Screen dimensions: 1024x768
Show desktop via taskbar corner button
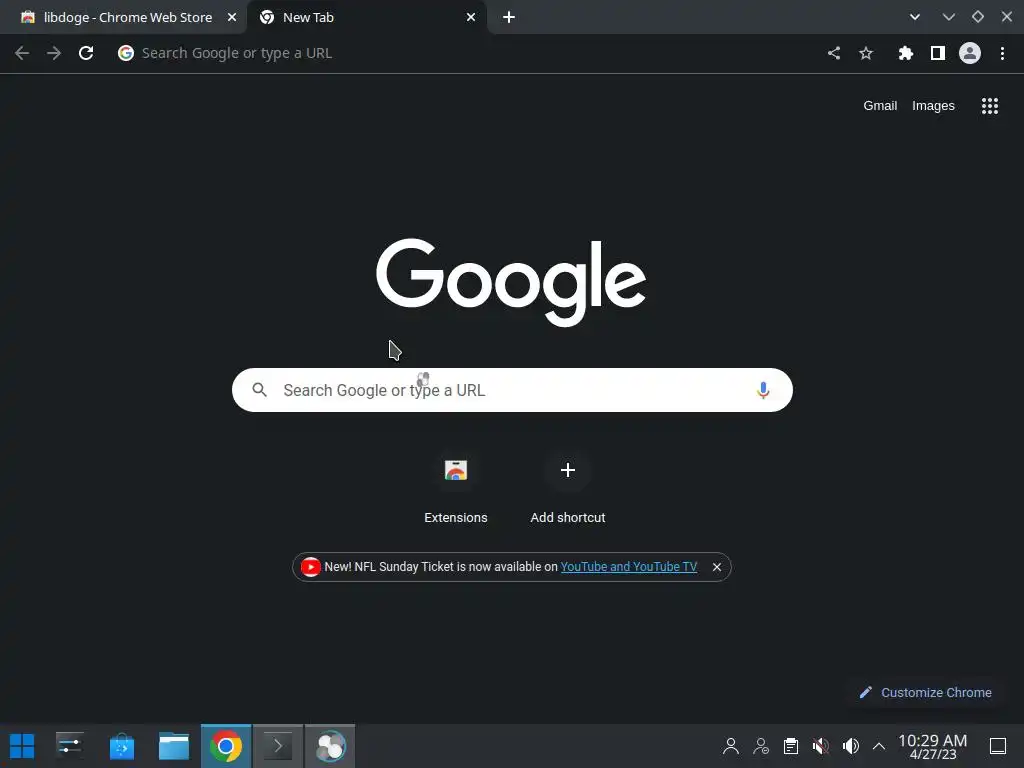coord(998,746)
